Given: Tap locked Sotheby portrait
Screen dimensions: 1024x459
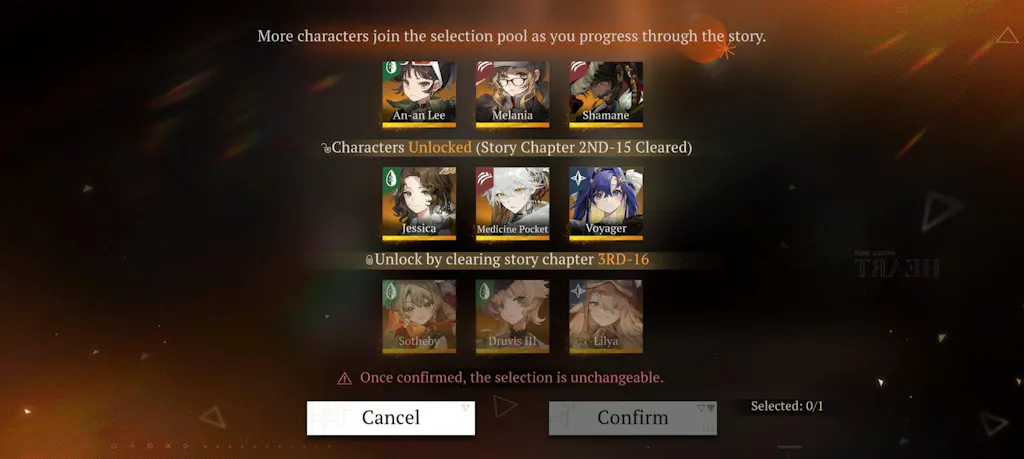Looking at the screenshot, I should click(419, 317).
